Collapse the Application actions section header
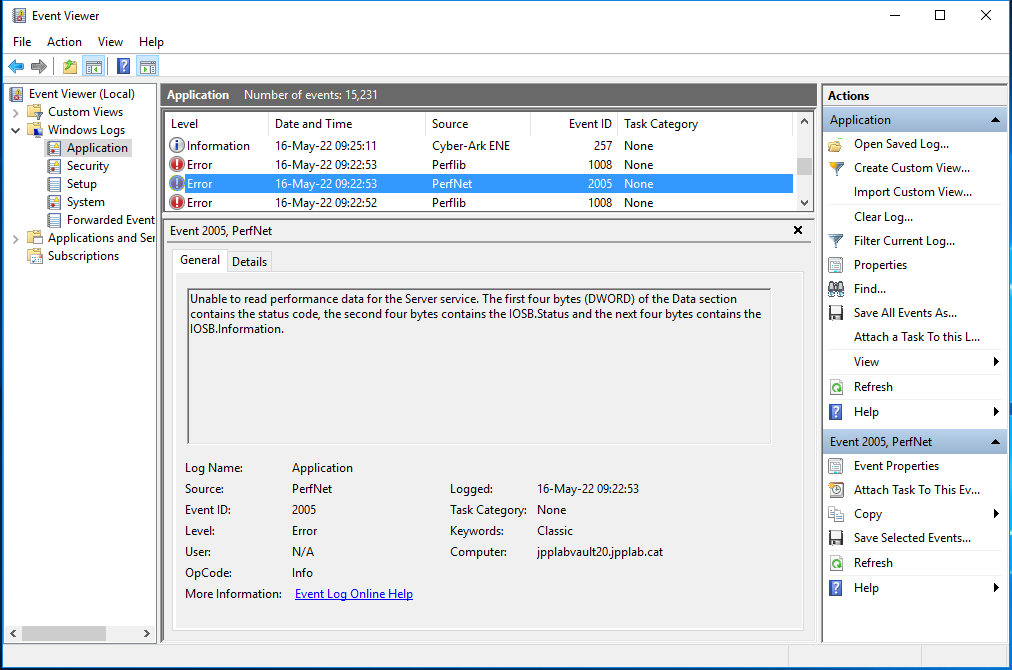 pos(995,120)
